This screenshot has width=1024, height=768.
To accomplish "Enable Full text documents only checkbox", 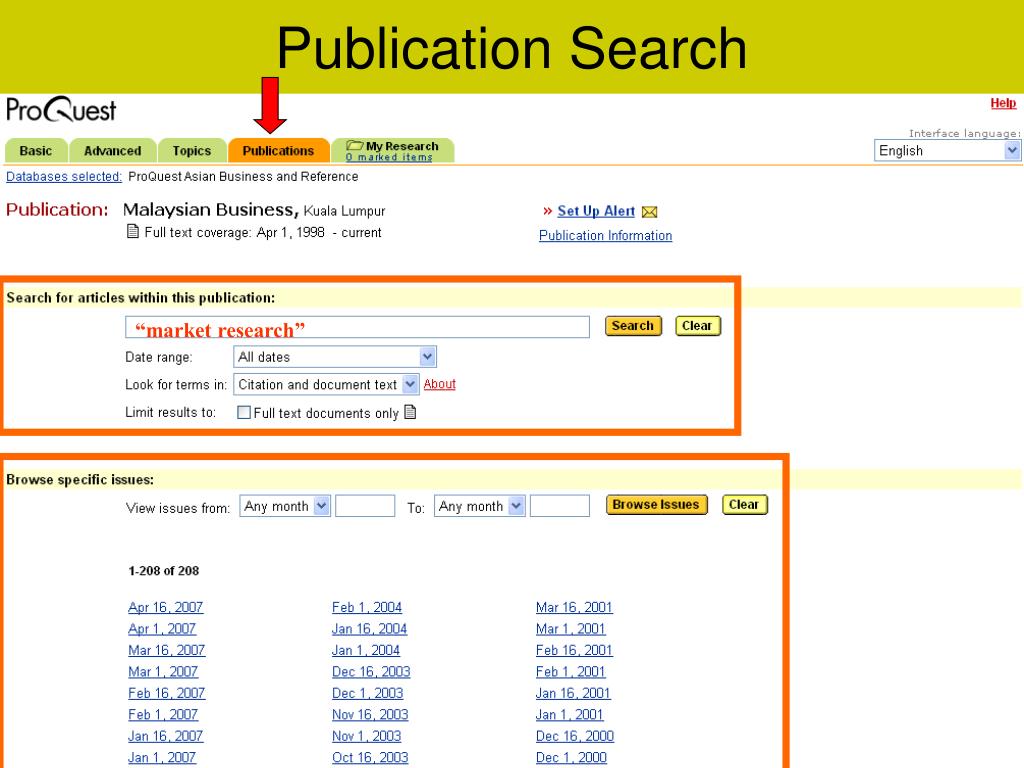I will coord(244,413).
